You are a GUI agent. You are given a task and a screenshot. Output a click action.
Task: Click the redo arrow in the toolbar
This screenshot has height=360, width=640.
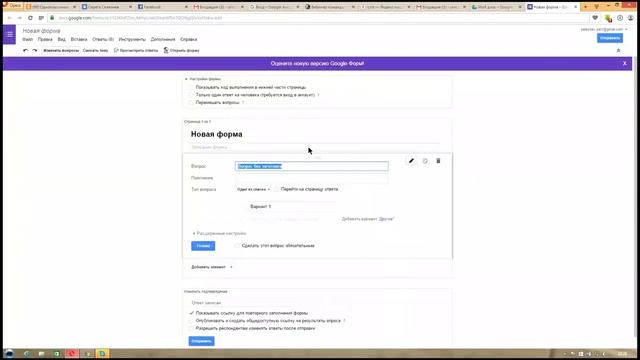tap(35, 50)
